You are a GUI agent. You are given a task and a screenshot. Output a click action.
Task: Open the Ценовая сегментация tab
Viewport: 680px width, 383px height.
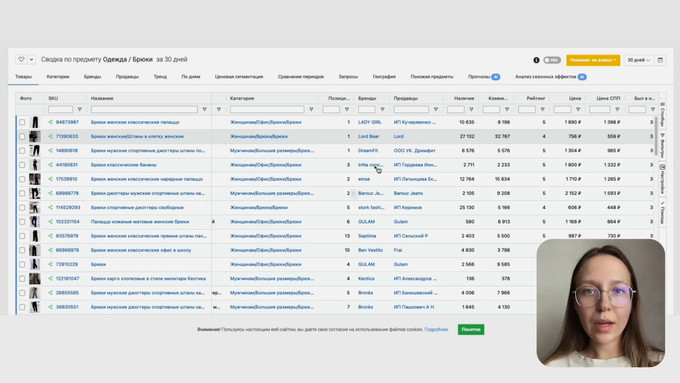tap(239, 77)
